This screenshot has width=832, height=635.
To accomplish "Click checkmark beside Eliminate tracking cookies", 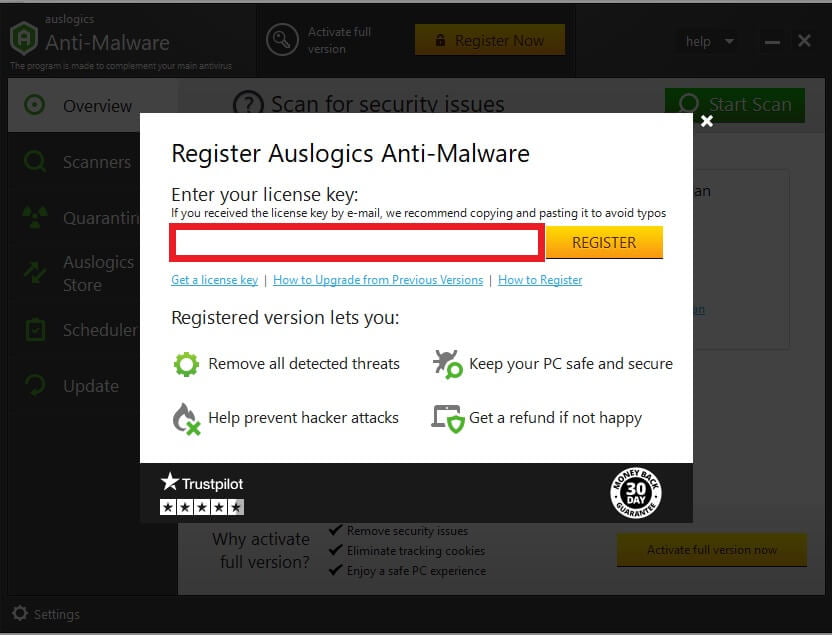I will (x=335, y=550).
